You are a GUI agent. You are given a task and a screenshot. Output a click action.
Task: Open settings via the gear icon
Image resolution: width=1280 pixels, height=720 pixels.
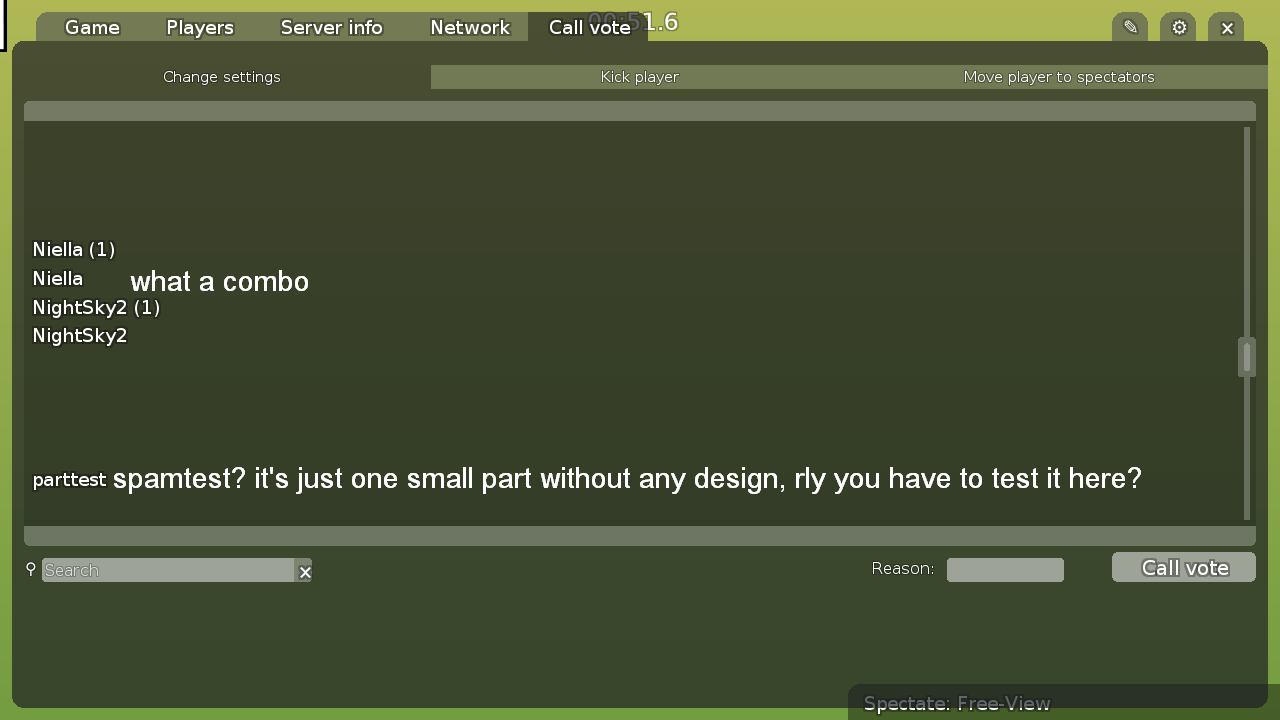click(1177, 27)
